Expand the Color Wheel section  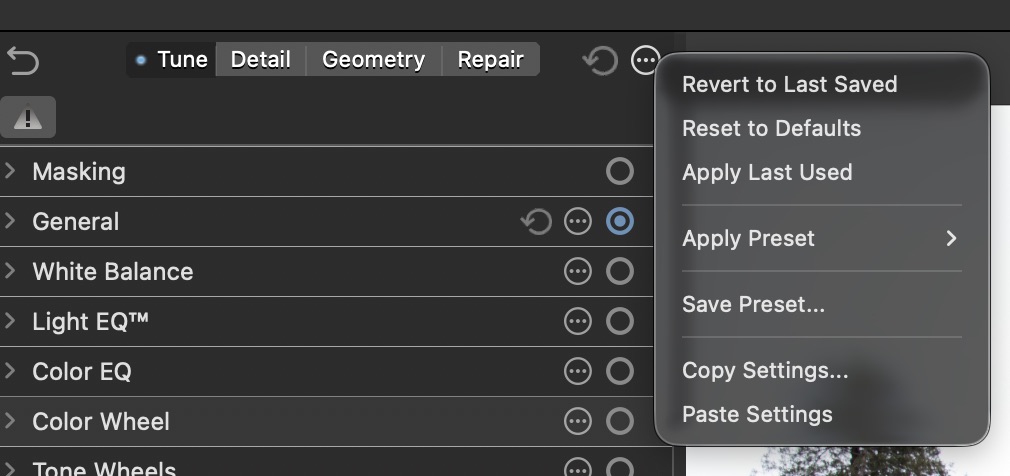[11, 422]
